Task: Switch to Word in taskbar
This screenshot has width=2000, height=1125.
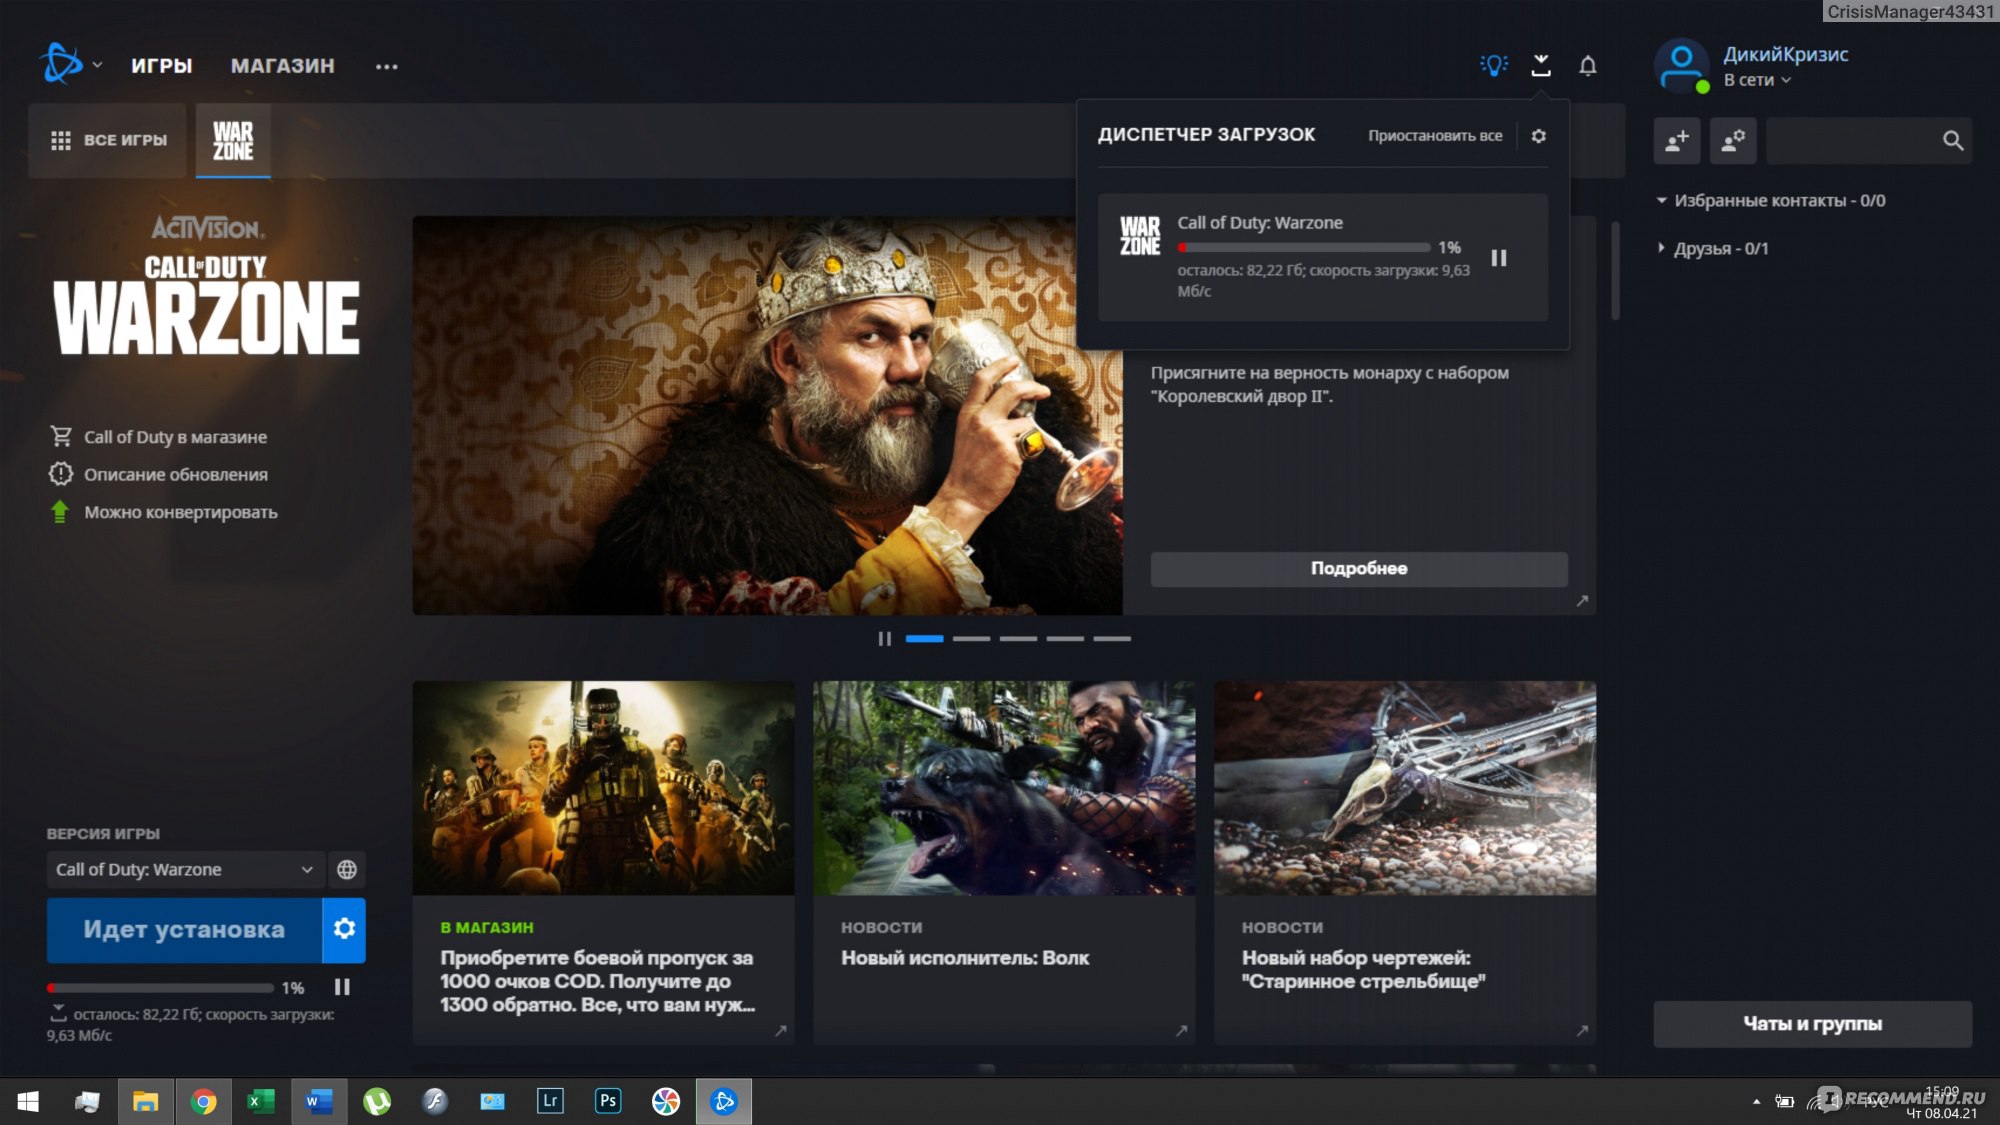Action: coord(319,1101)
